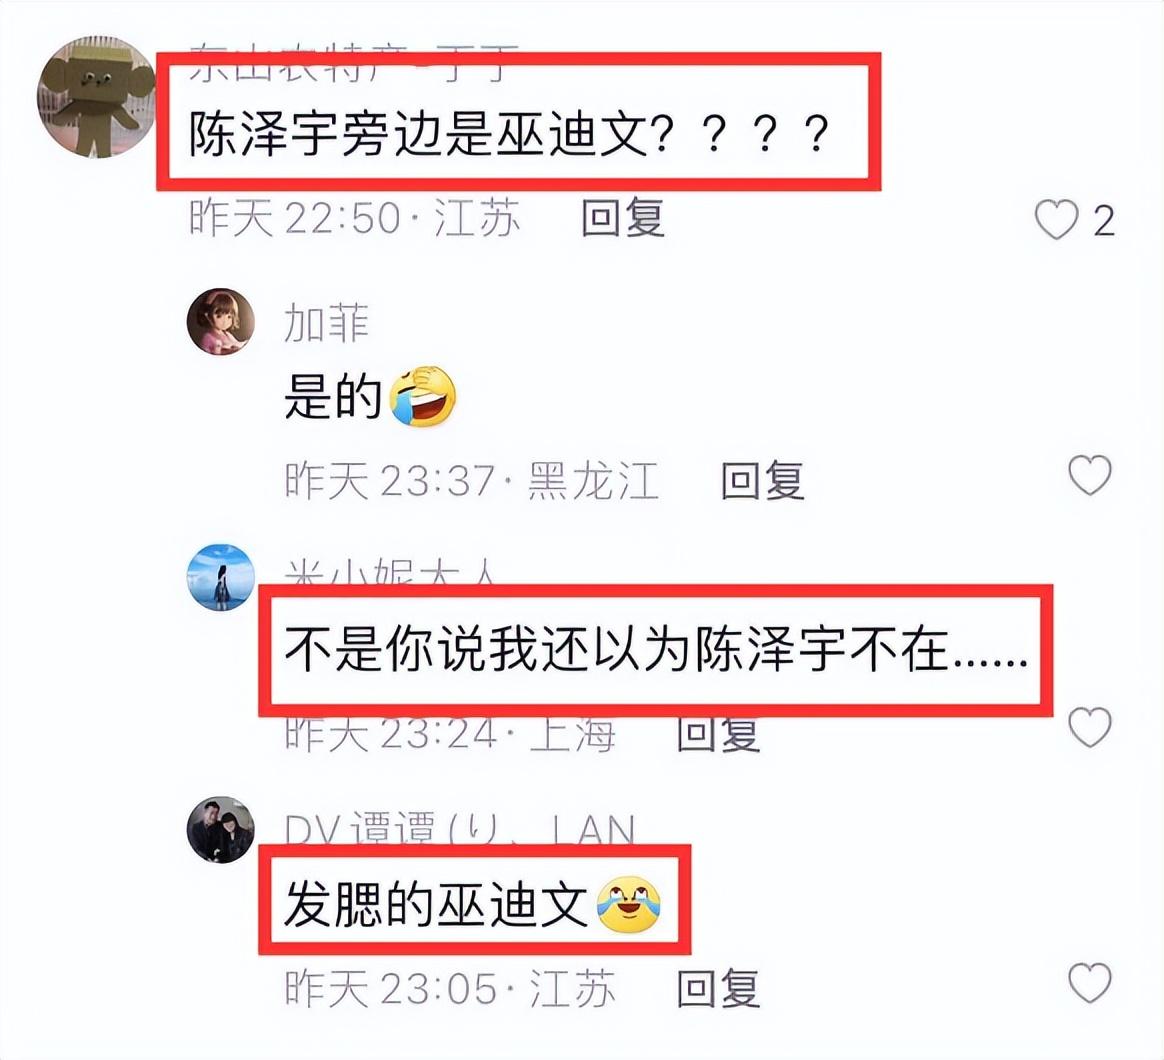Reply to the 23:24 上海 comment
The height and width of the screenshot is (1060, 1164).
point(719,733)
